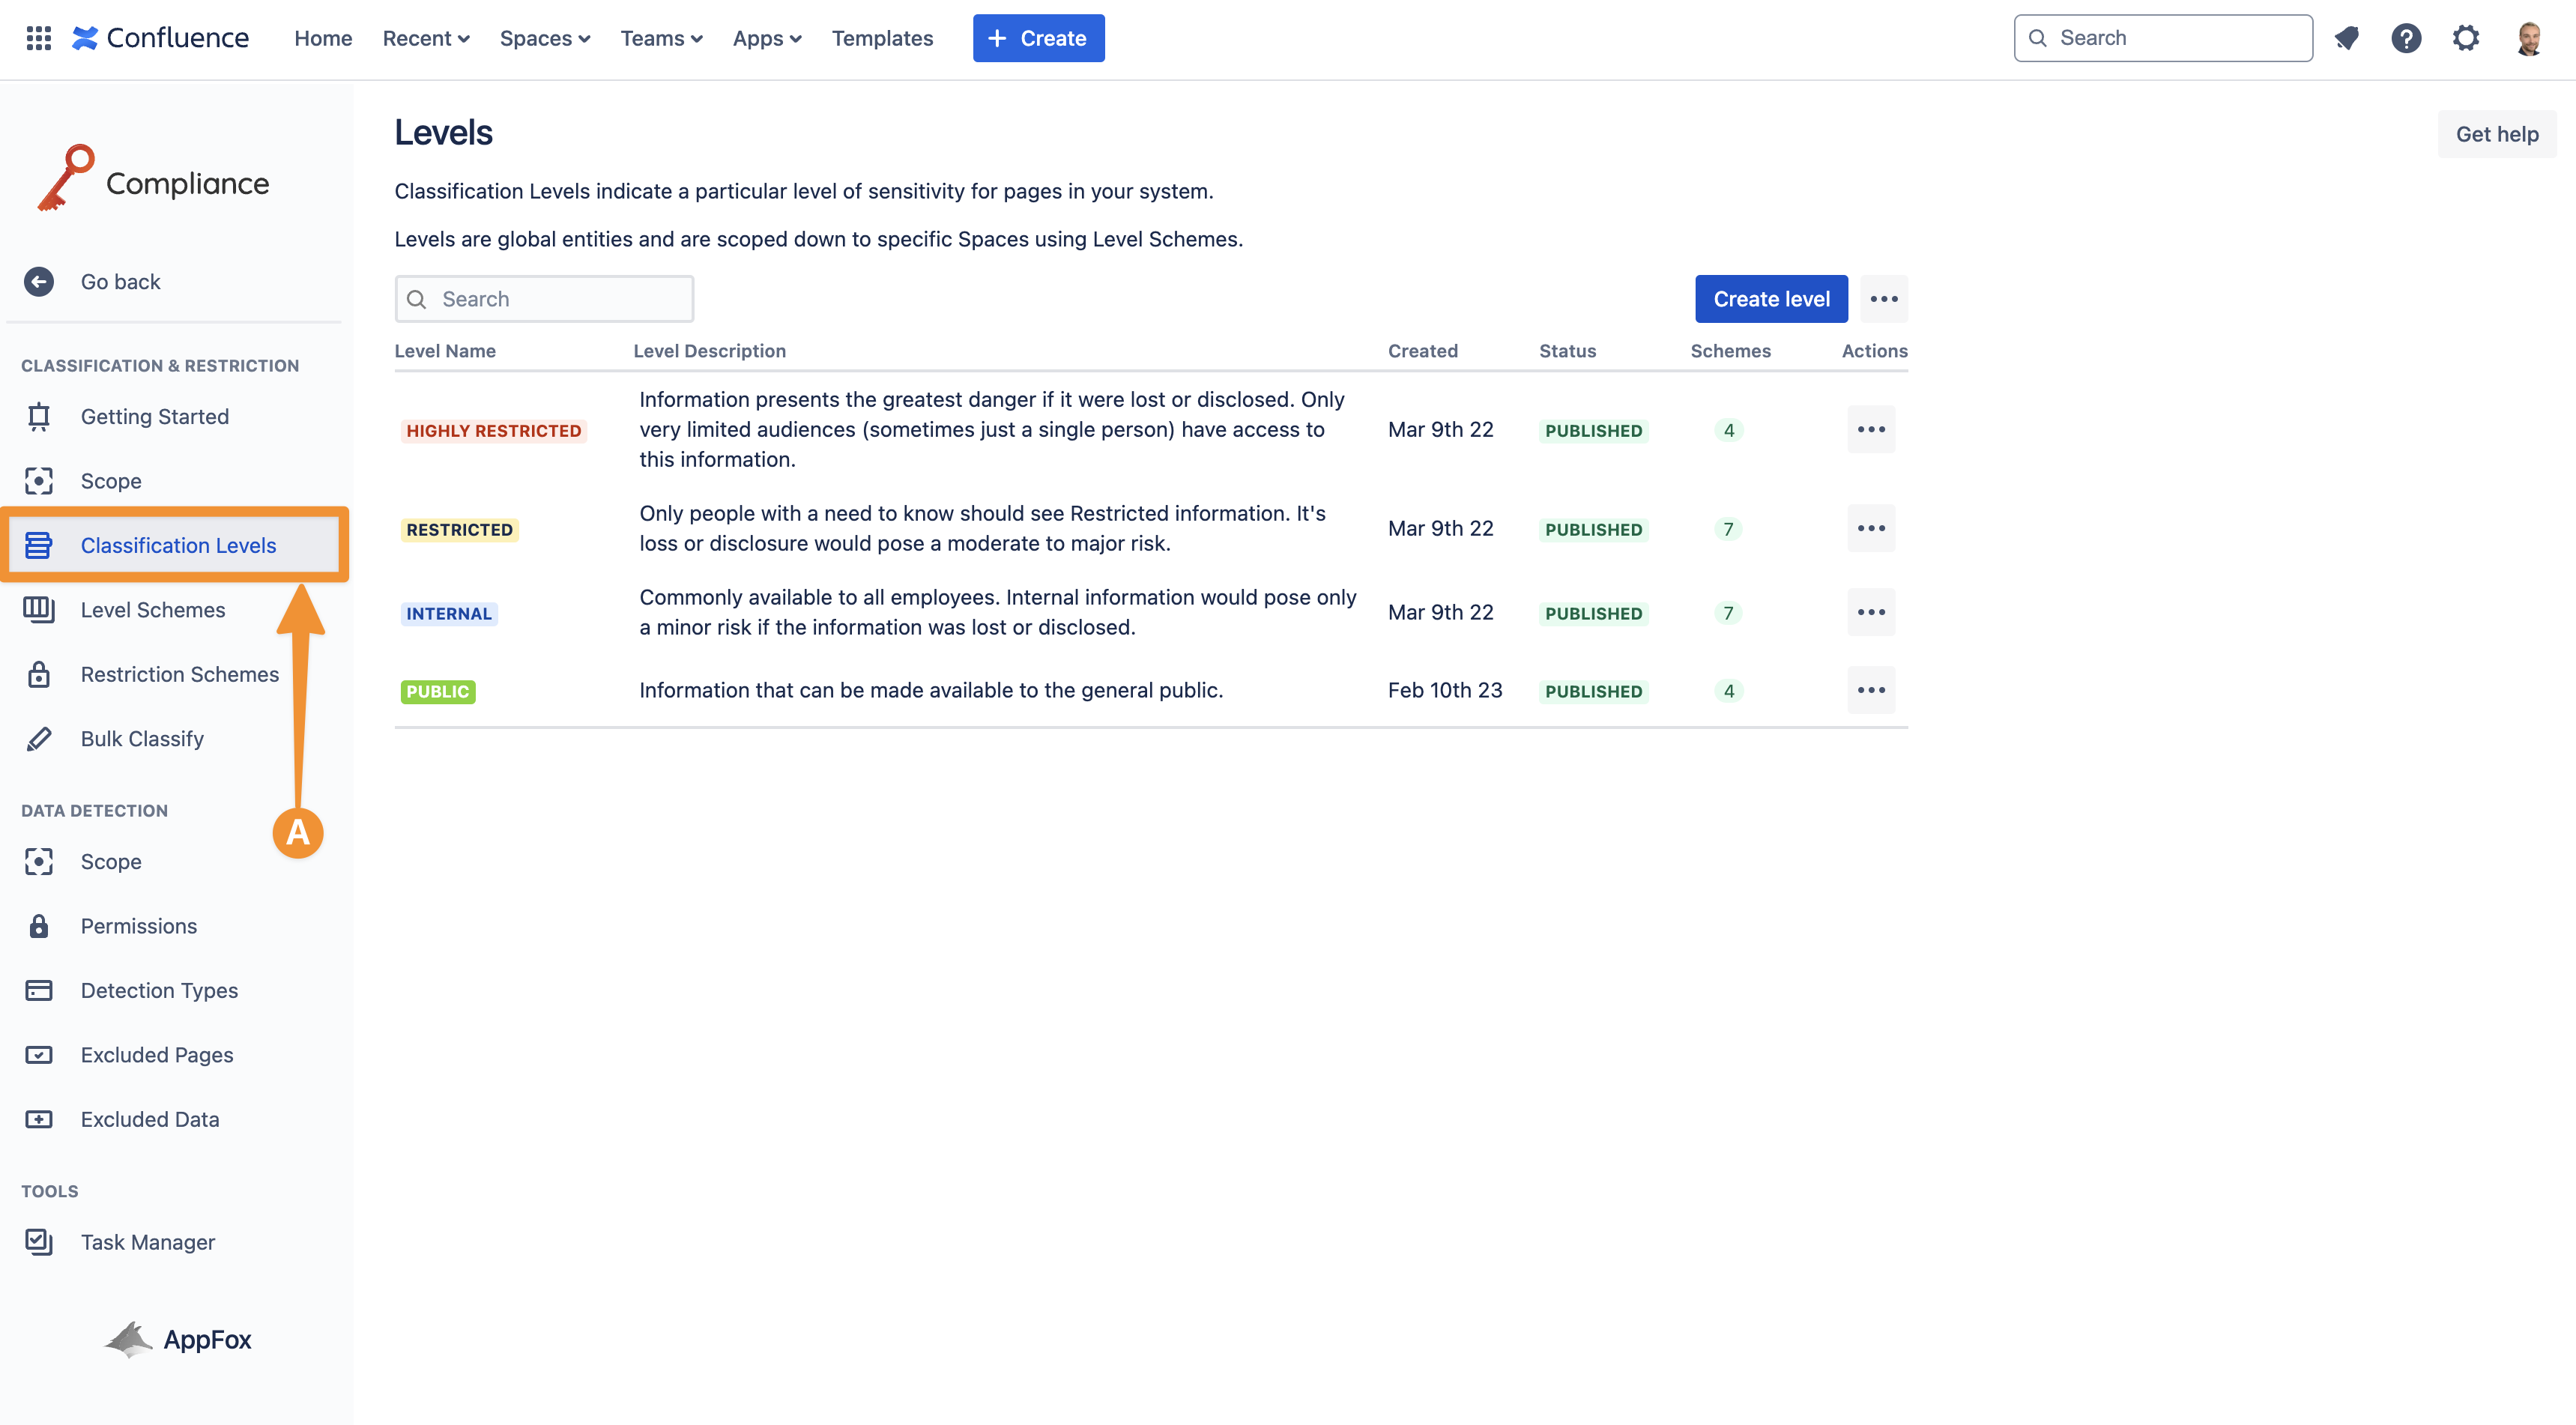Click the Restriction Schemes lock icon
Screen dimensions: 2576x1425
(x=39, y=674)
